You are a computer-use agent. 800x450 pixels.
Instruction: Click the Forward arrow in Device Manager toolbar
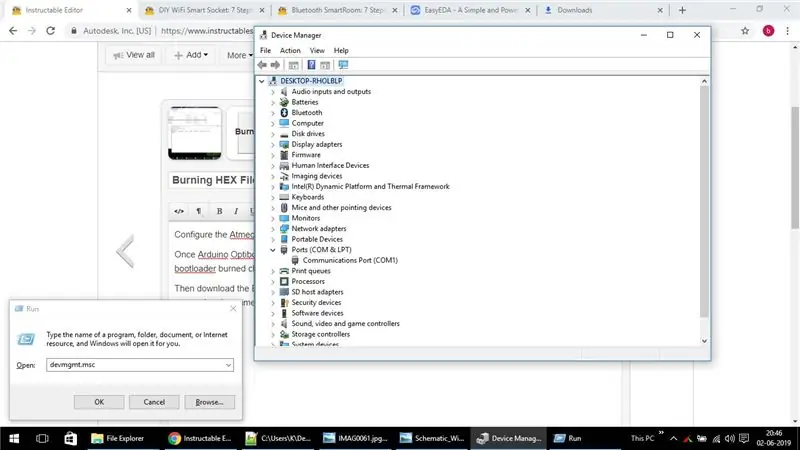pos(275,65)
